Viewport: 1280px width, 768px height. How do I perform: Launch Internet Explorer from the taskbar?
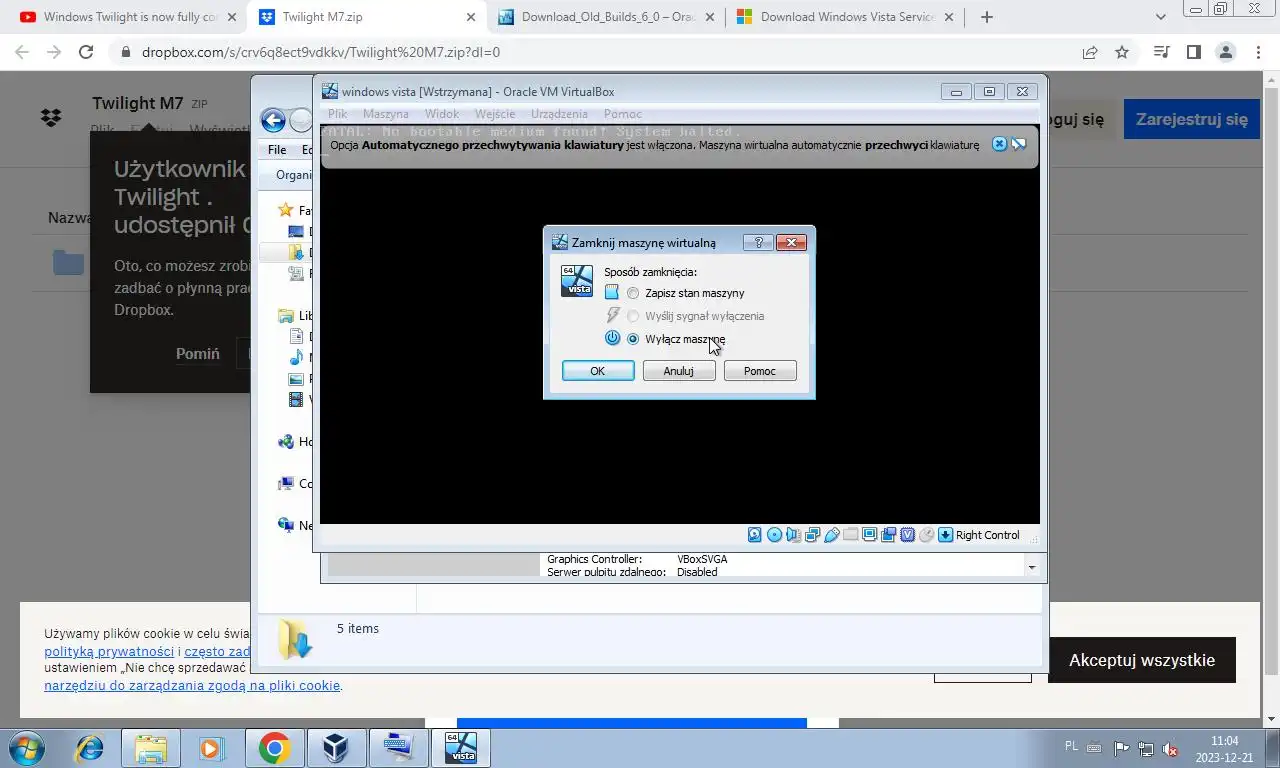[x=90, y=748]
